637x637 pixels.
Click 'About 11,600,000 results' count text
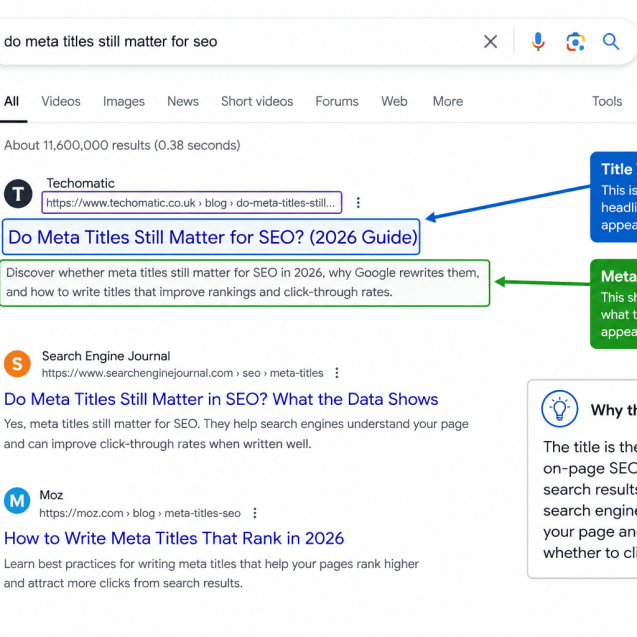click(122, 145)
